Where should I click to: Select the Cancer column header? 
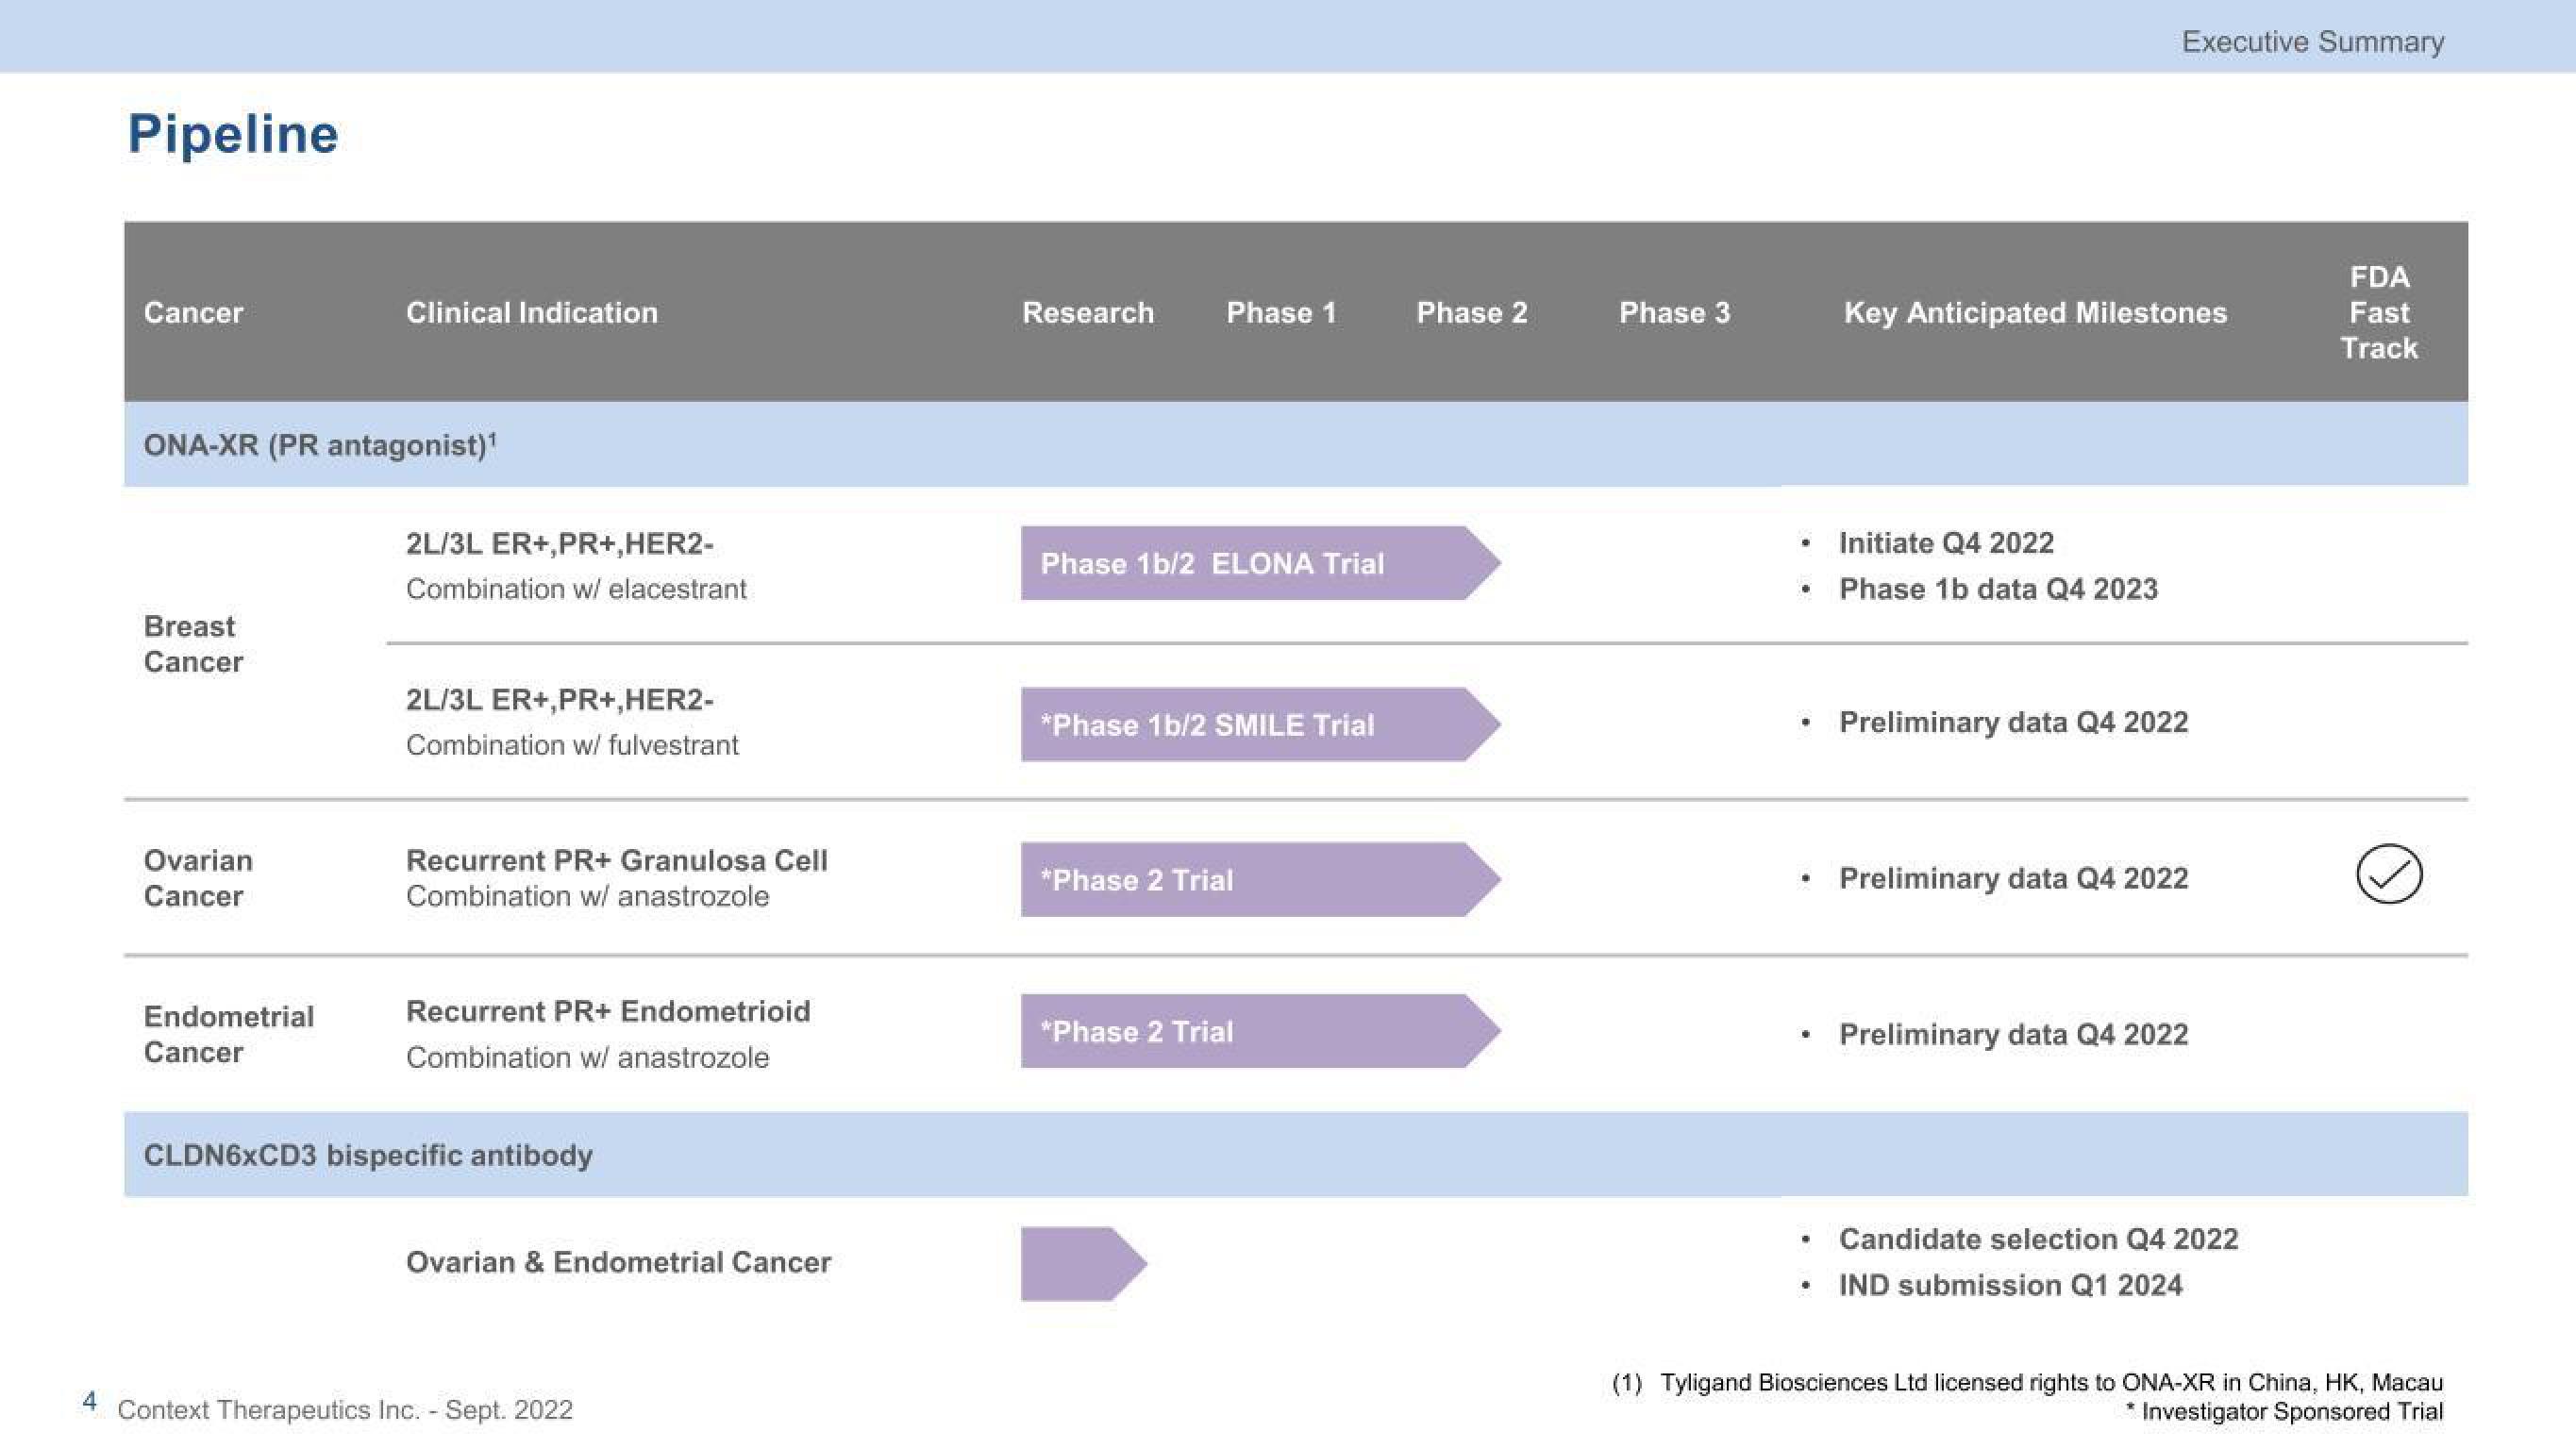pyautogui.click(x=193, y=313)
